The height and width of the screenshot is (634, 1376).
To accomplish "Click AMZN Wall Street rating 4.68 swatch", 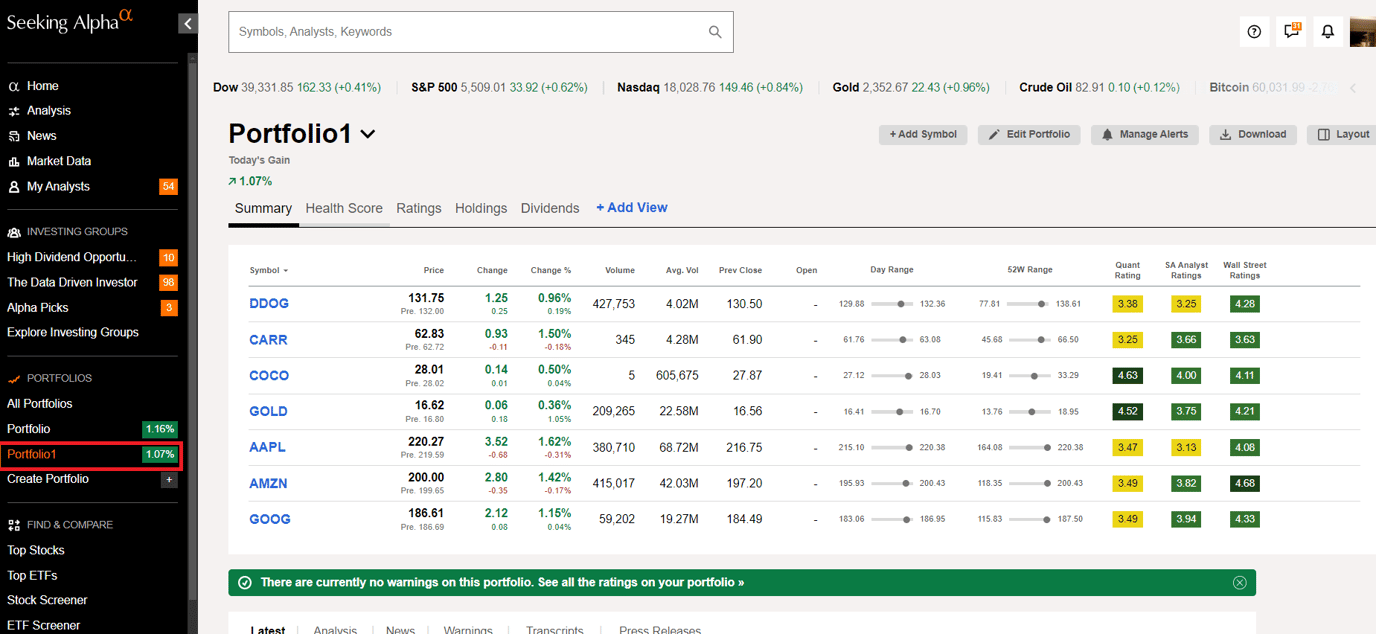I will [1245, 484].
